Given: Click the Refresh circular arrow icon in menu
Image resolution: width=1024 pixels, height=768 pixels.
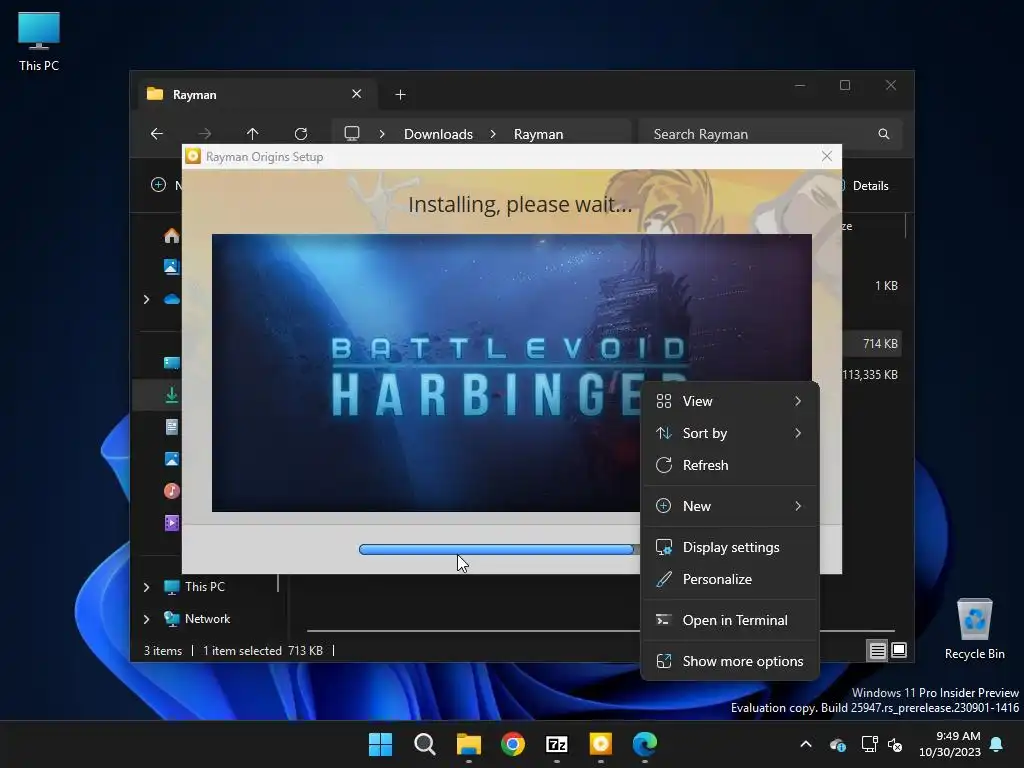Looking at the screenshot, I should [x=664, y=465].
